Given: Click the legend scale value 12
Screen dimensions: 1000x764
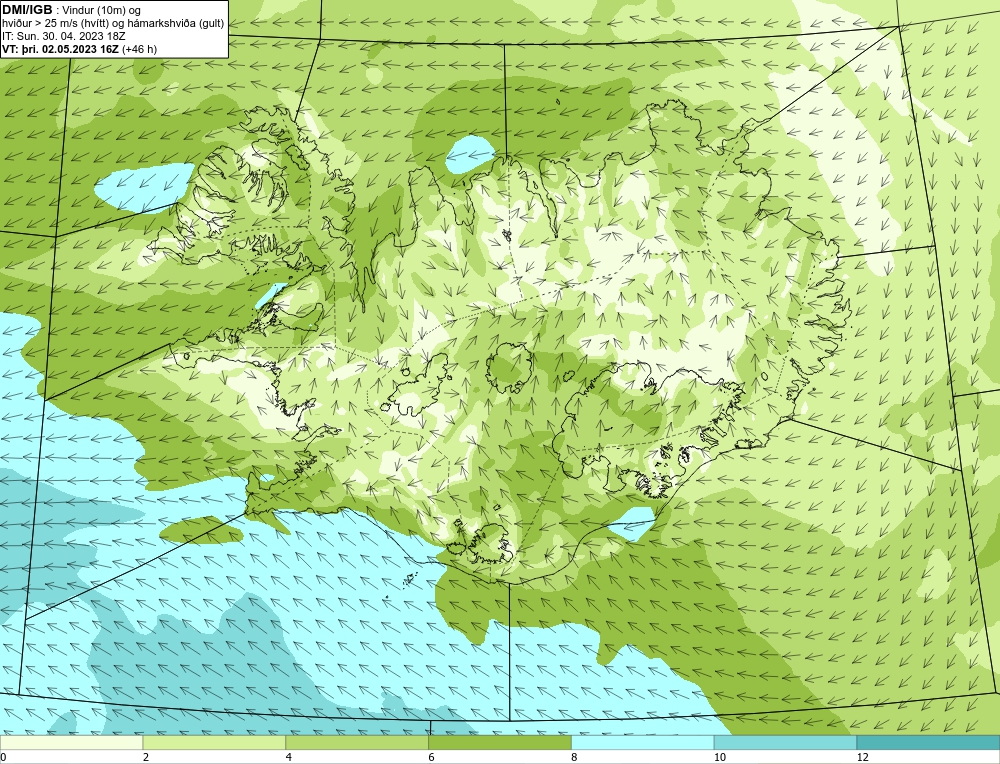Looking at the screenshot, I should click(862, 757).
